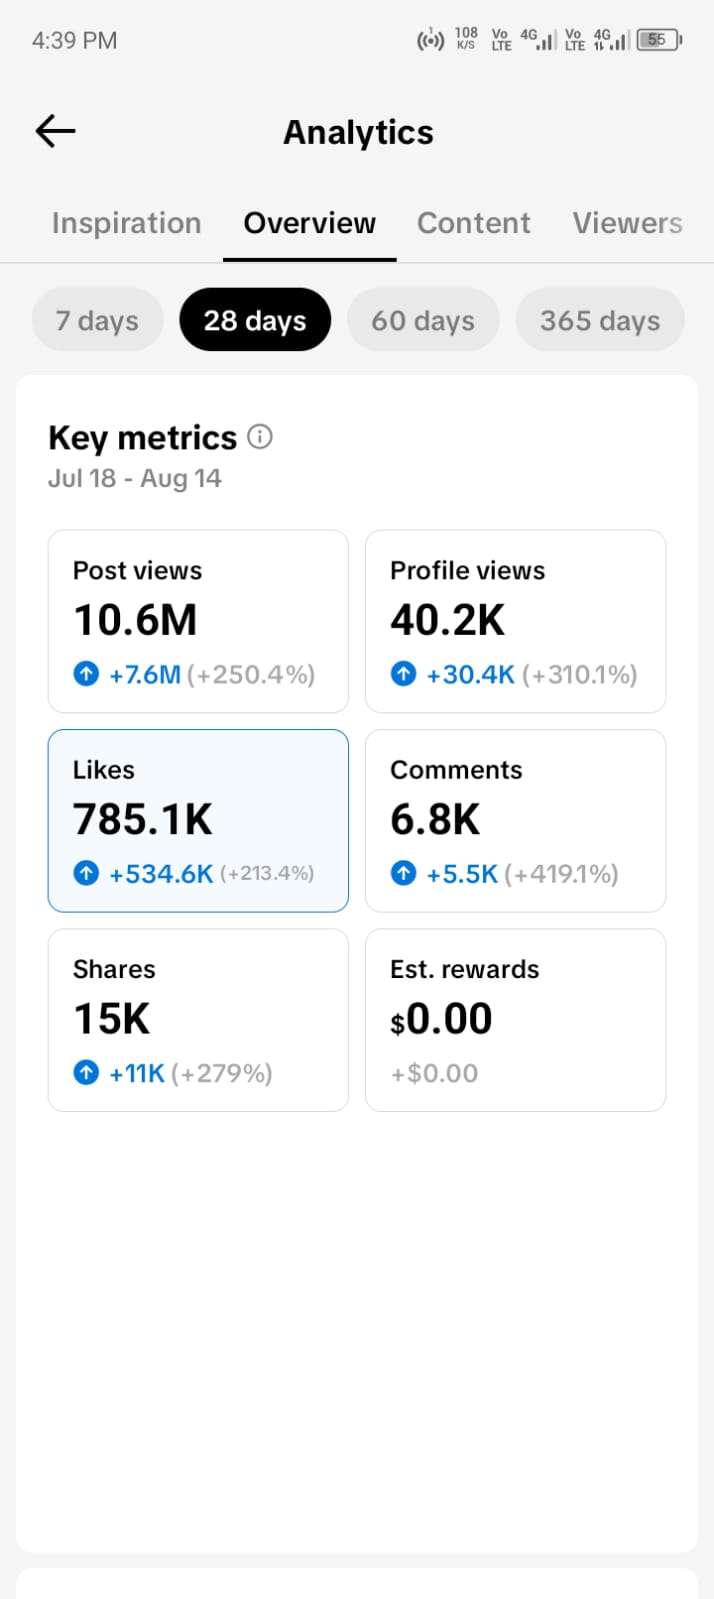
Task: Tap the battery indicator in status bar
Action: click(x=660, y=40)
